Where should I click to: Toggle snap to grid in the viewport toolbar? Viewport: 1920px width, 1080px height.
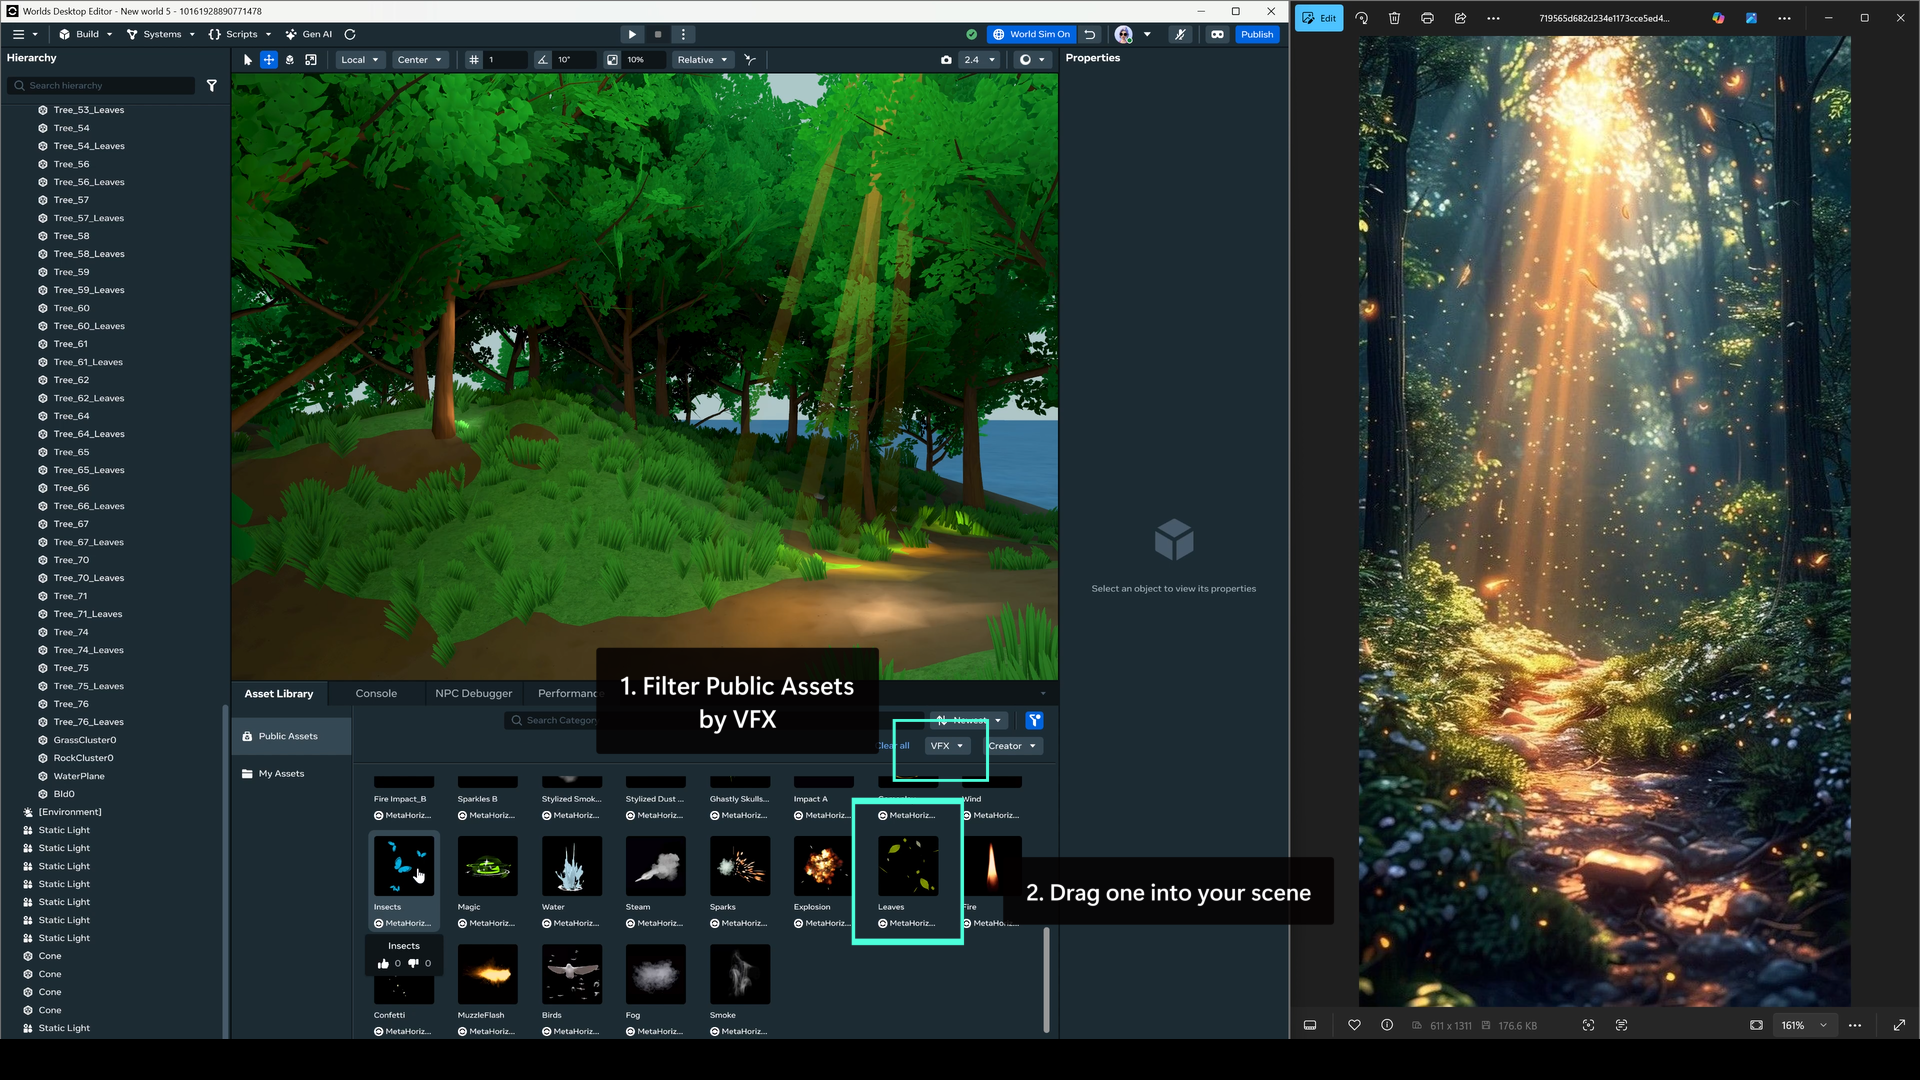tap(474, 60)
